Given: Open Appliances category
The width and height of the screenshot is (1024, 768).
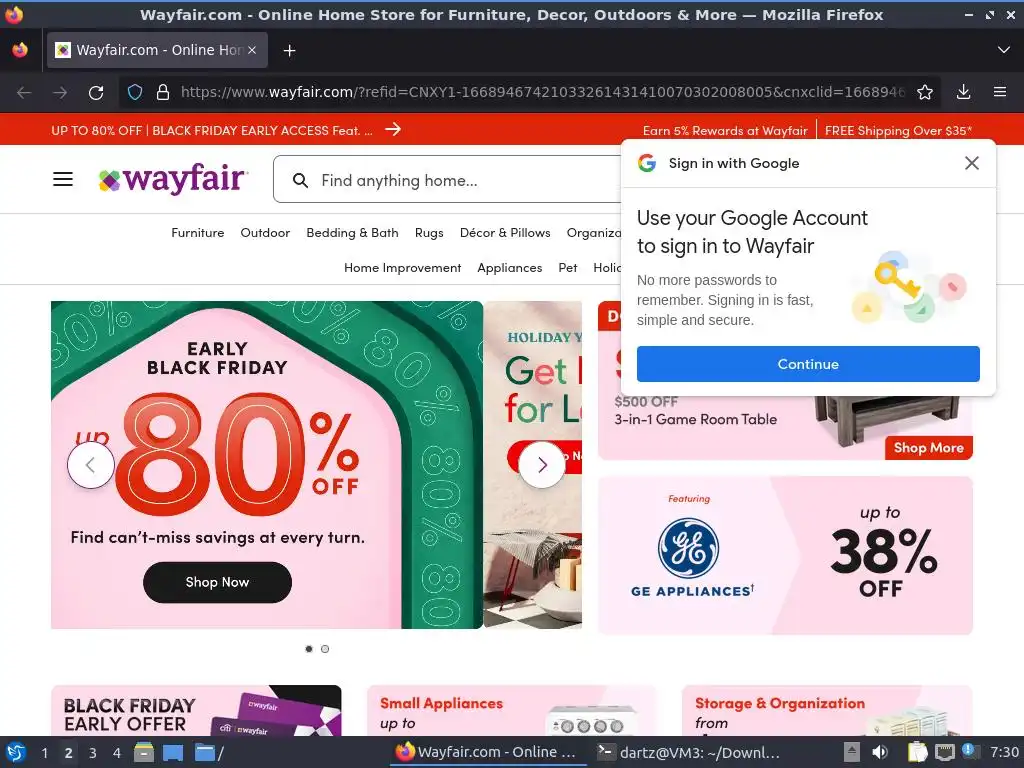Looking at the screenshot, I should tap(509, 268).
